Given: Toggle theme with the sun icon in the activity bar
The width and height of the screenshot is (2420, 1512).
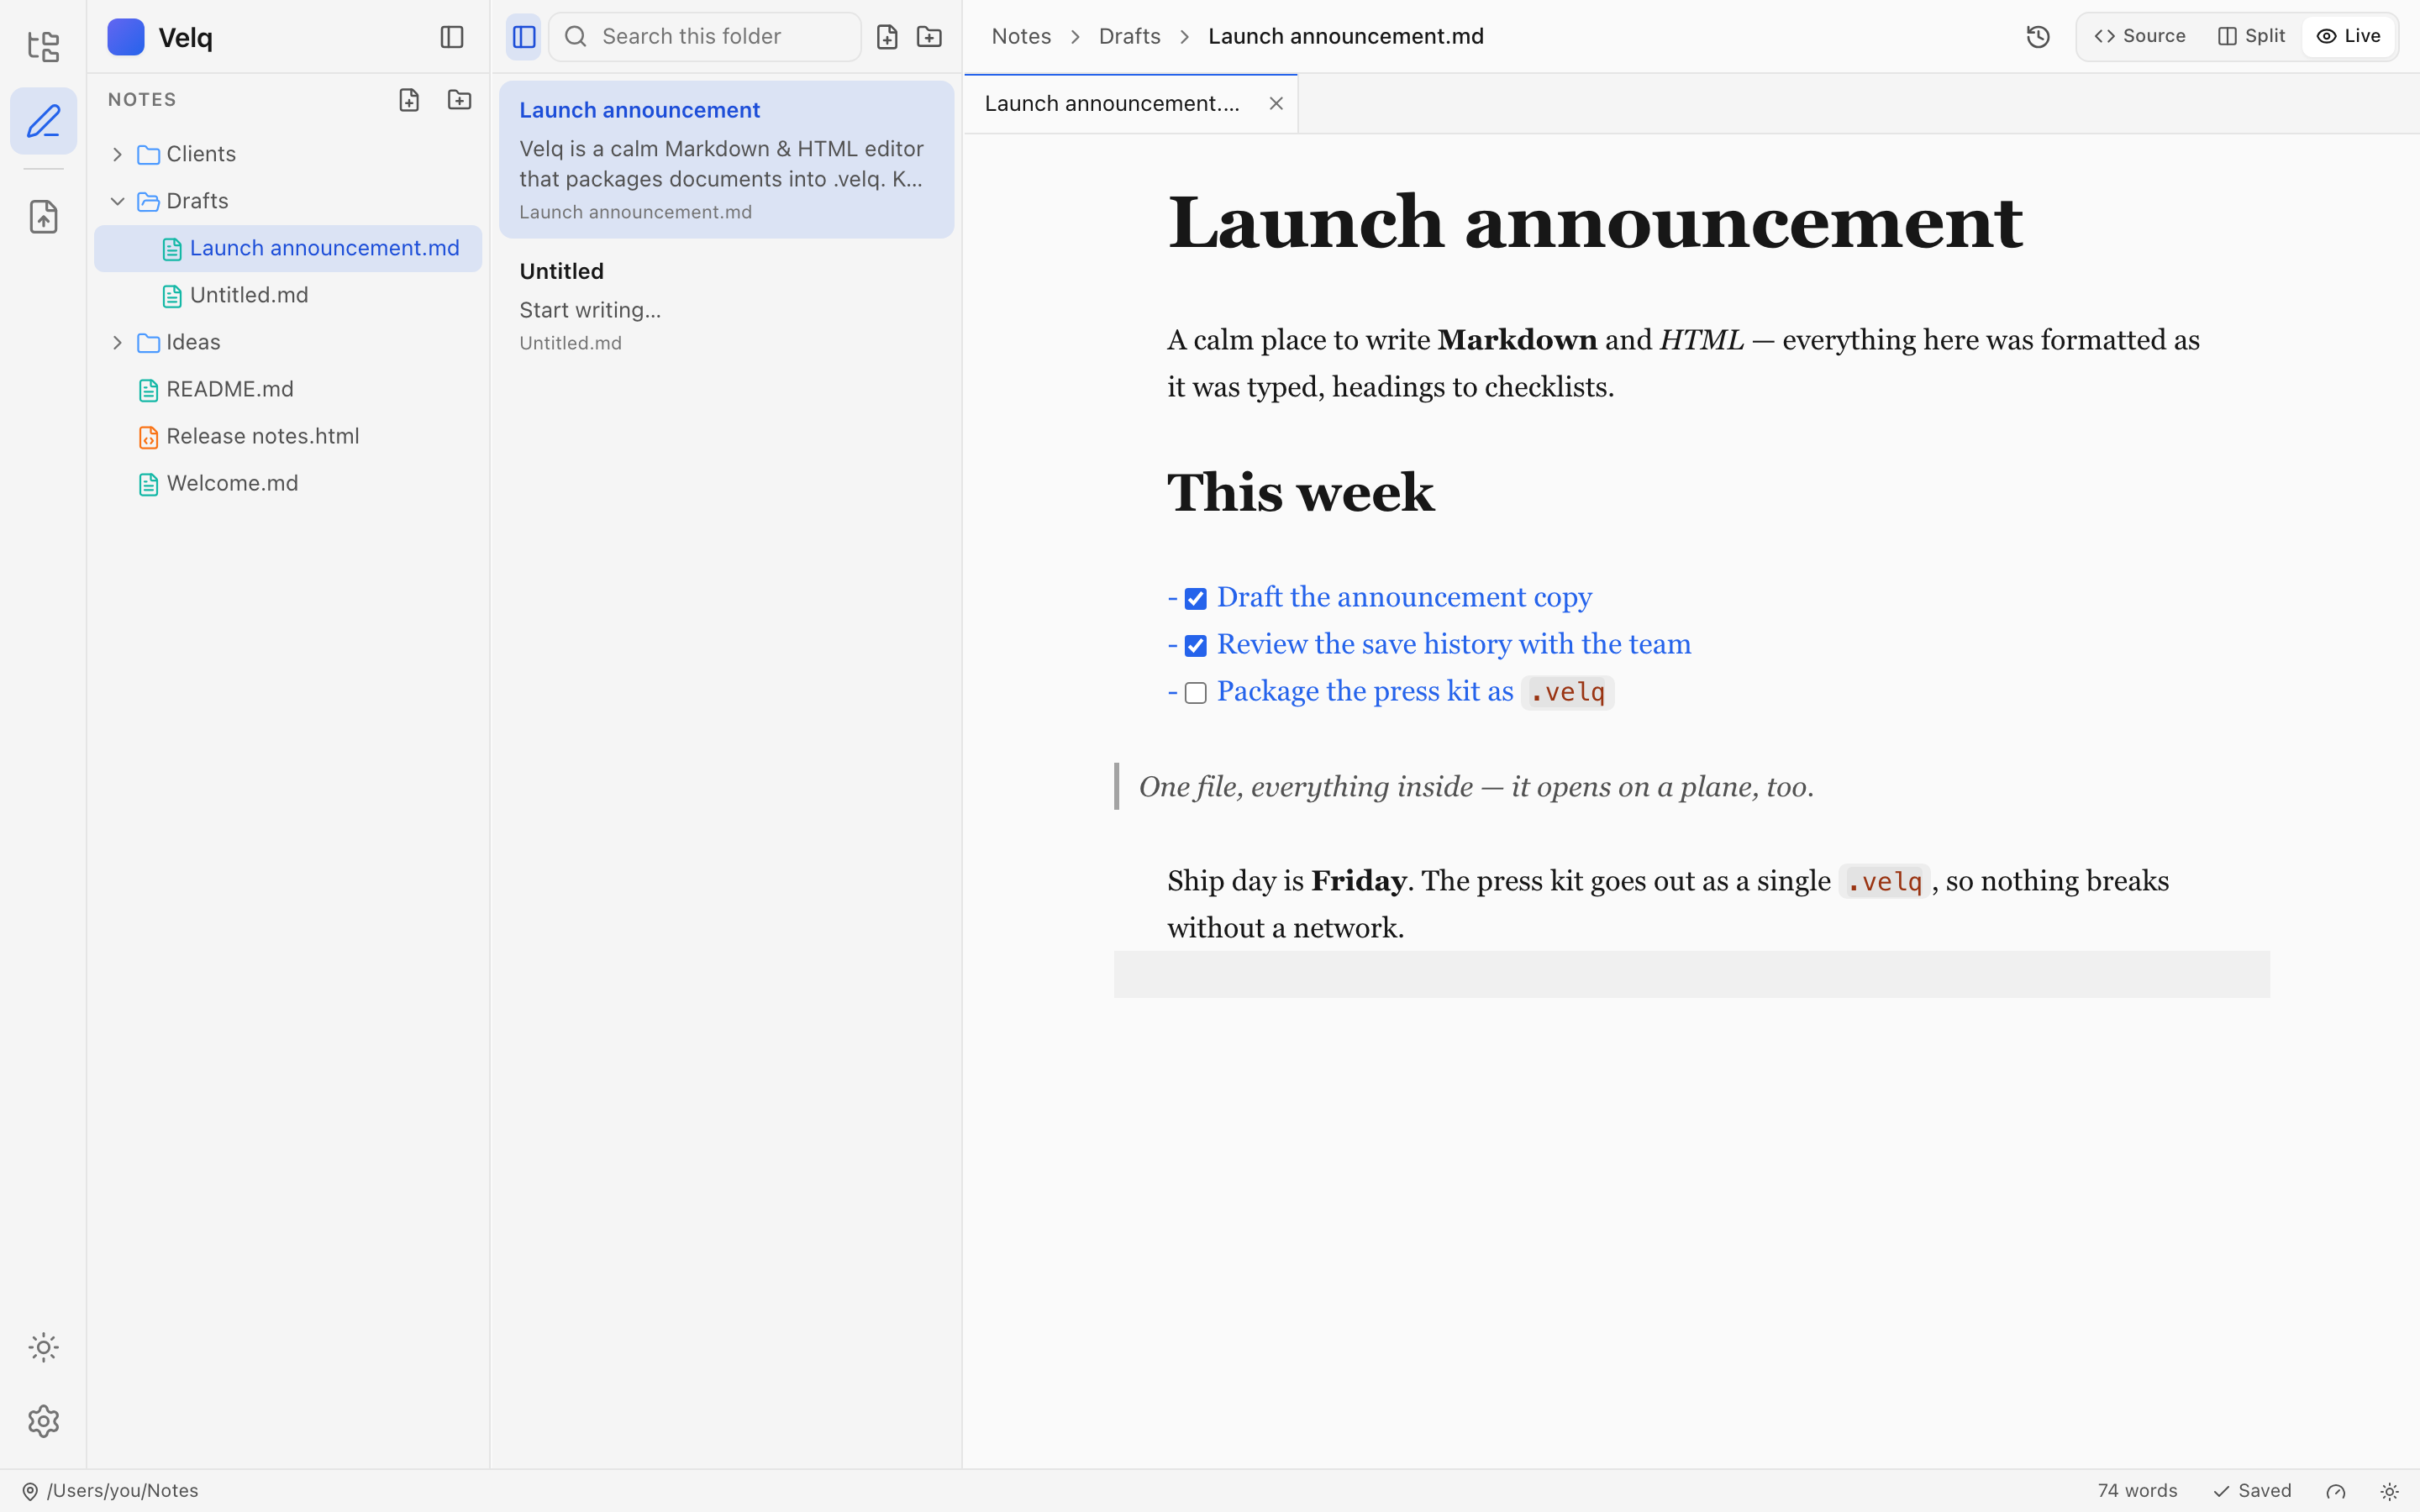Looking at the screenshot, I should click(x=43, y=1347).
